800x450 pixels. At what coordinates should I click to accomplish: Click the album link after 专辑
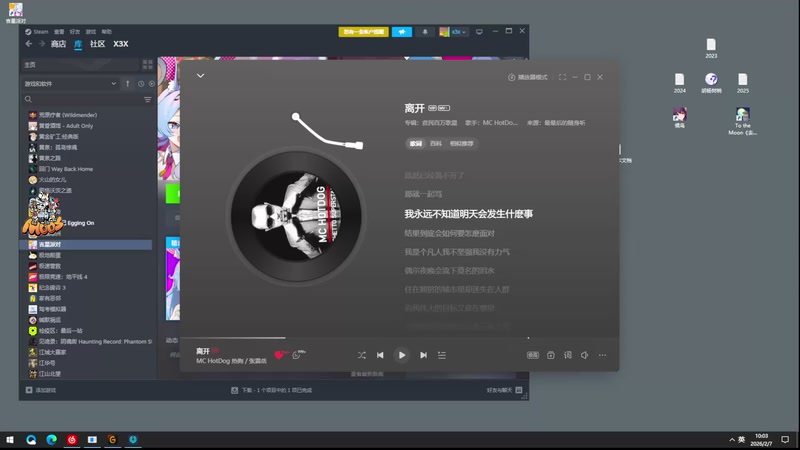click(x=439, y=123)
